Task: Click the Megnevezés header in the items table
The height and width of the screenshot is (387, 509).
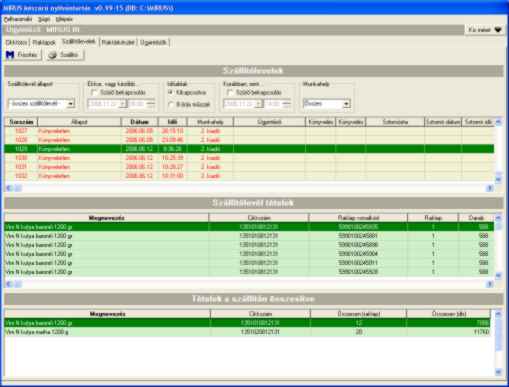Action: 107,218
